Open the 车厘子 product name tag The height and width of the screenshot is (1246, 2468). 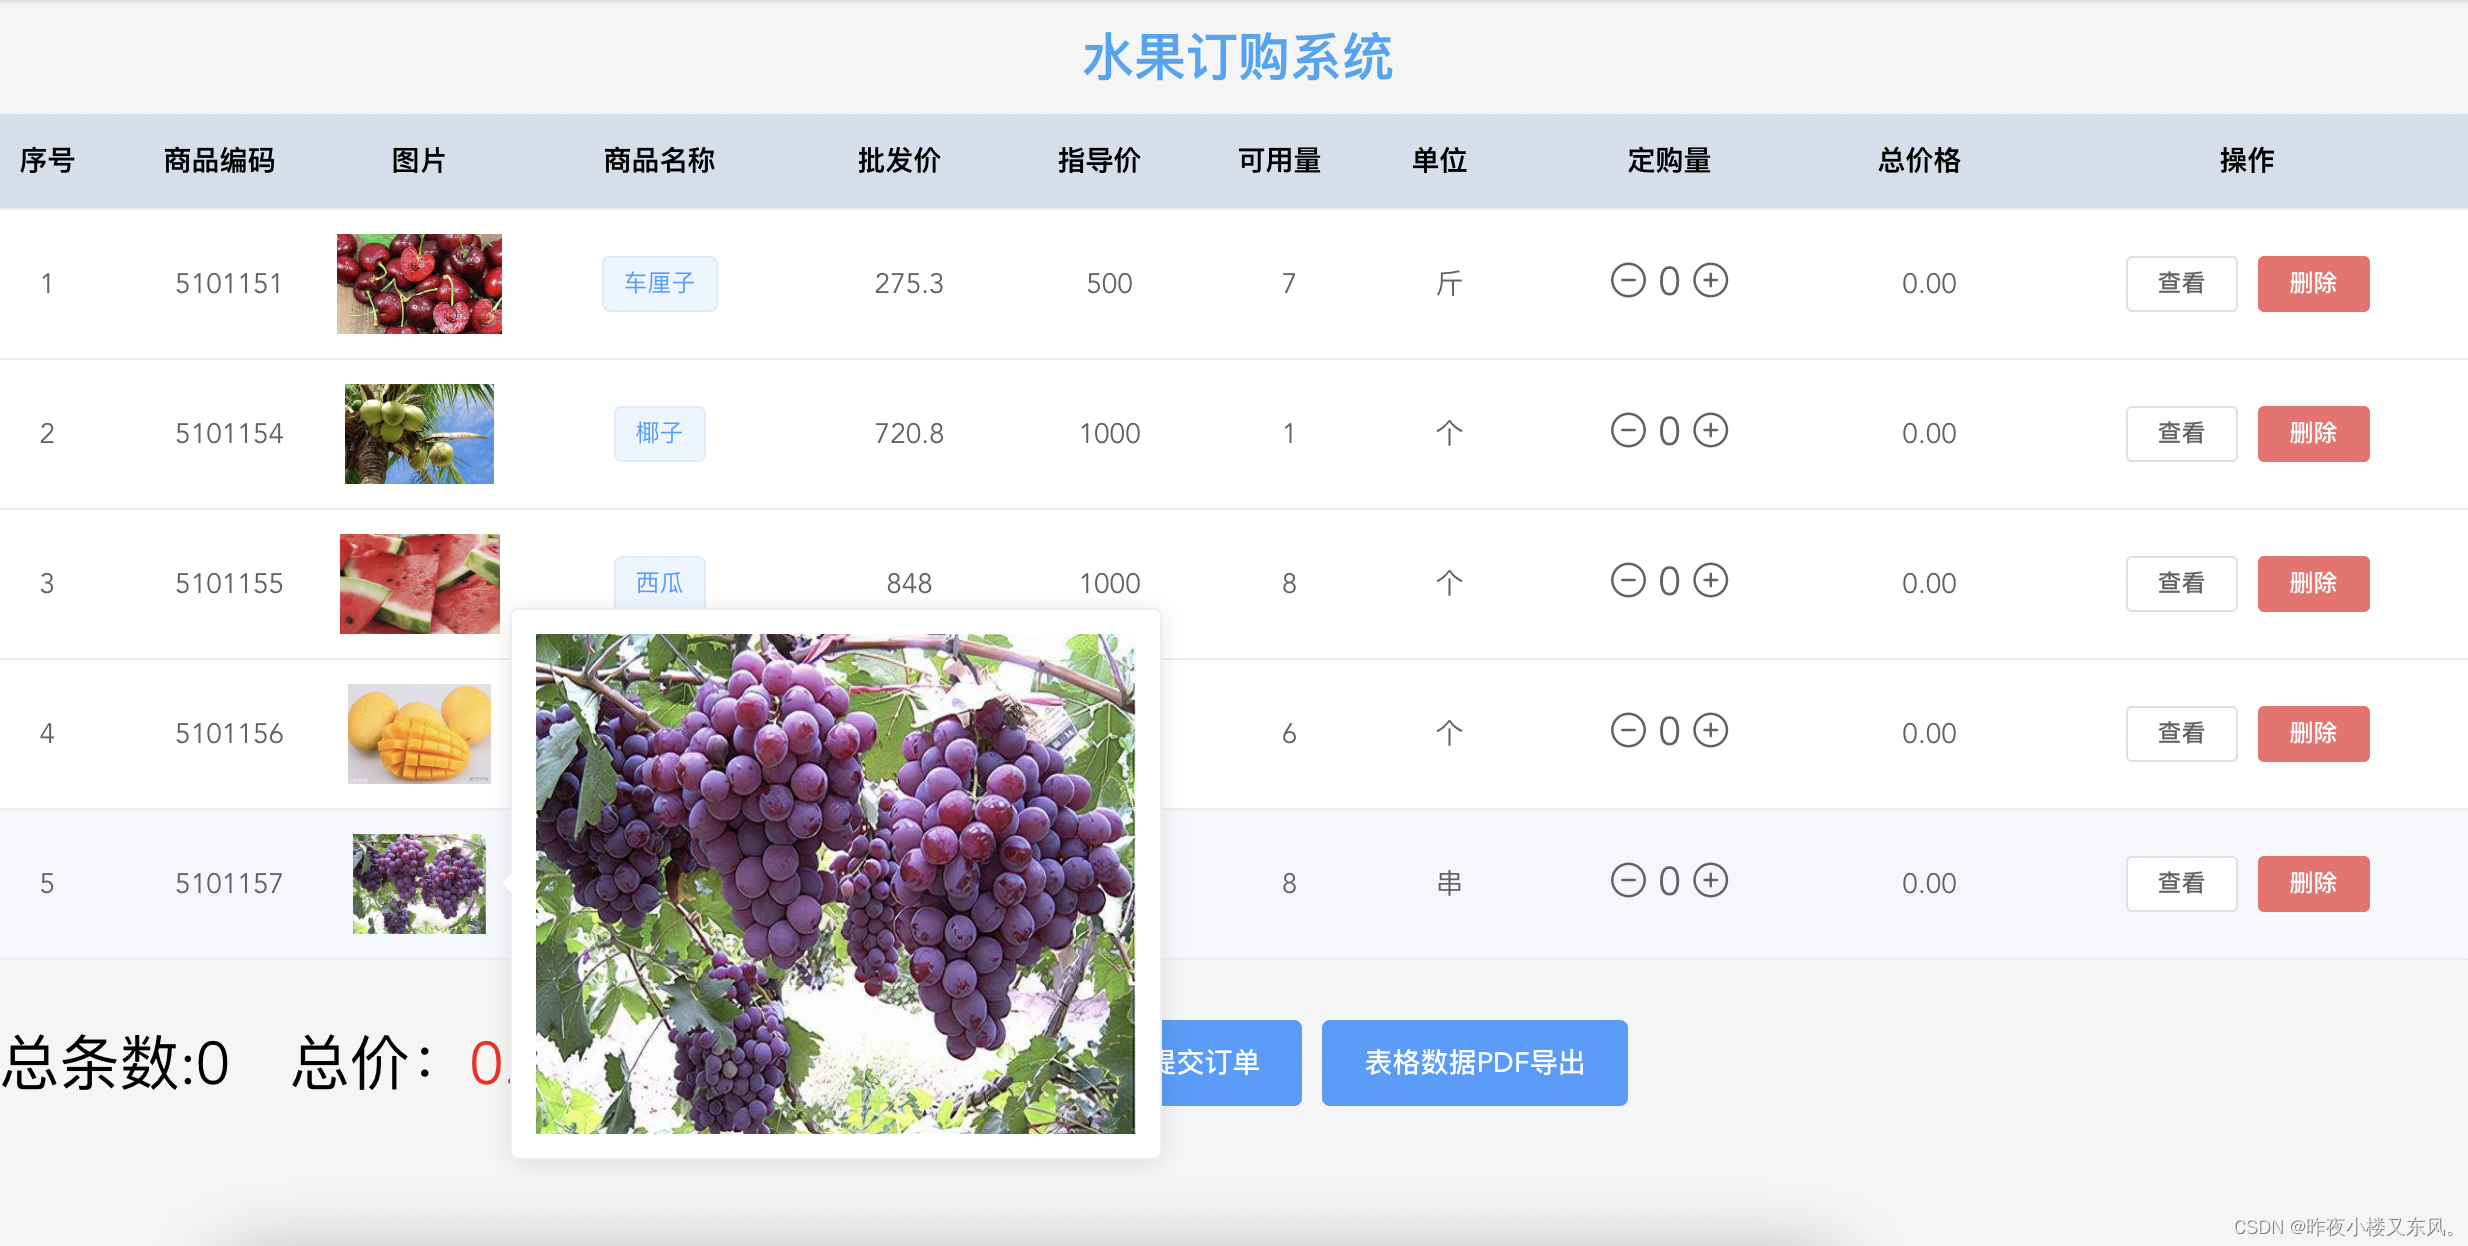point(659,284)
